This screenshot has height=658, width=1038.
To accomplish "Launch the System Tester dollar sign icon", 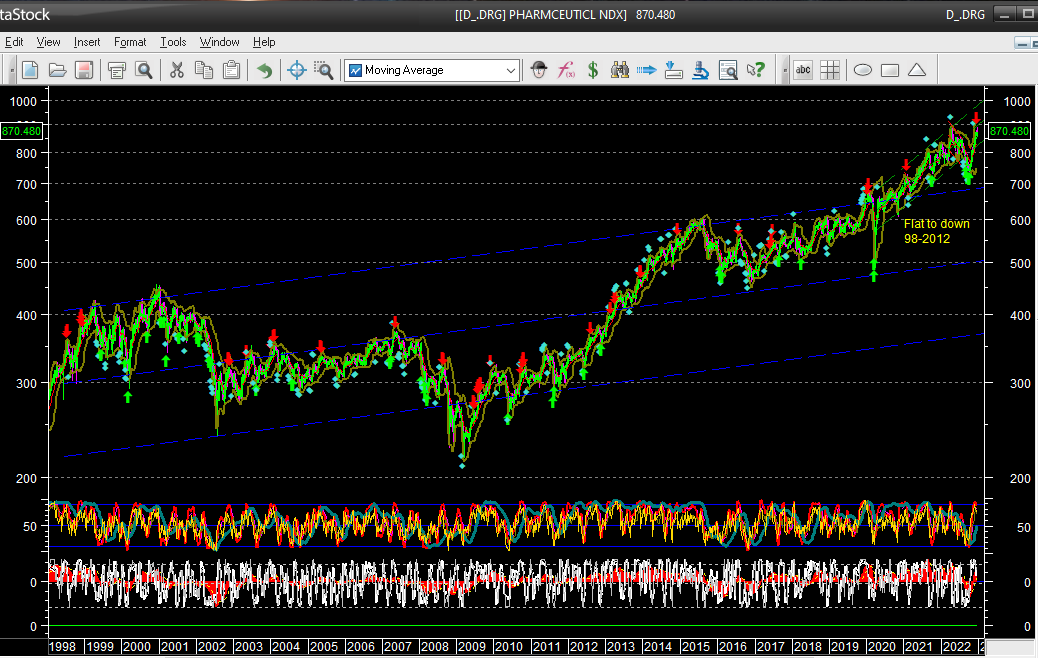I will 593,70.
